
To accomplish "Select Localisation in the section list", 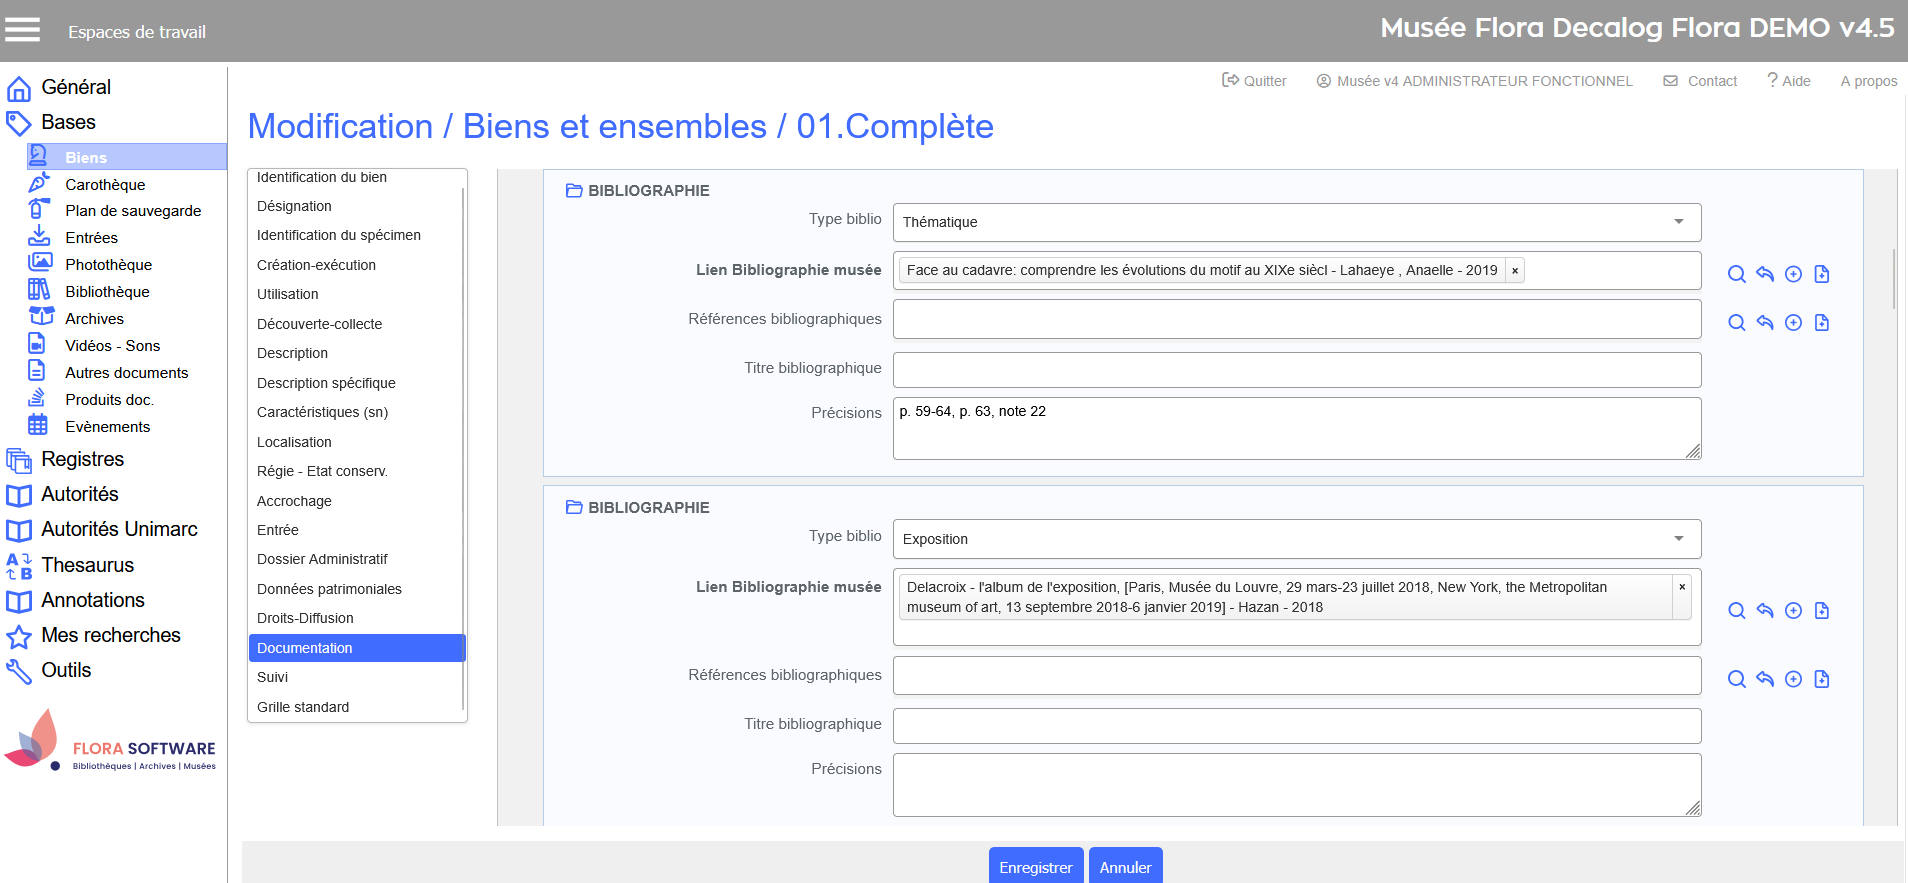I will pyautogui.click(x=294, y=442).
